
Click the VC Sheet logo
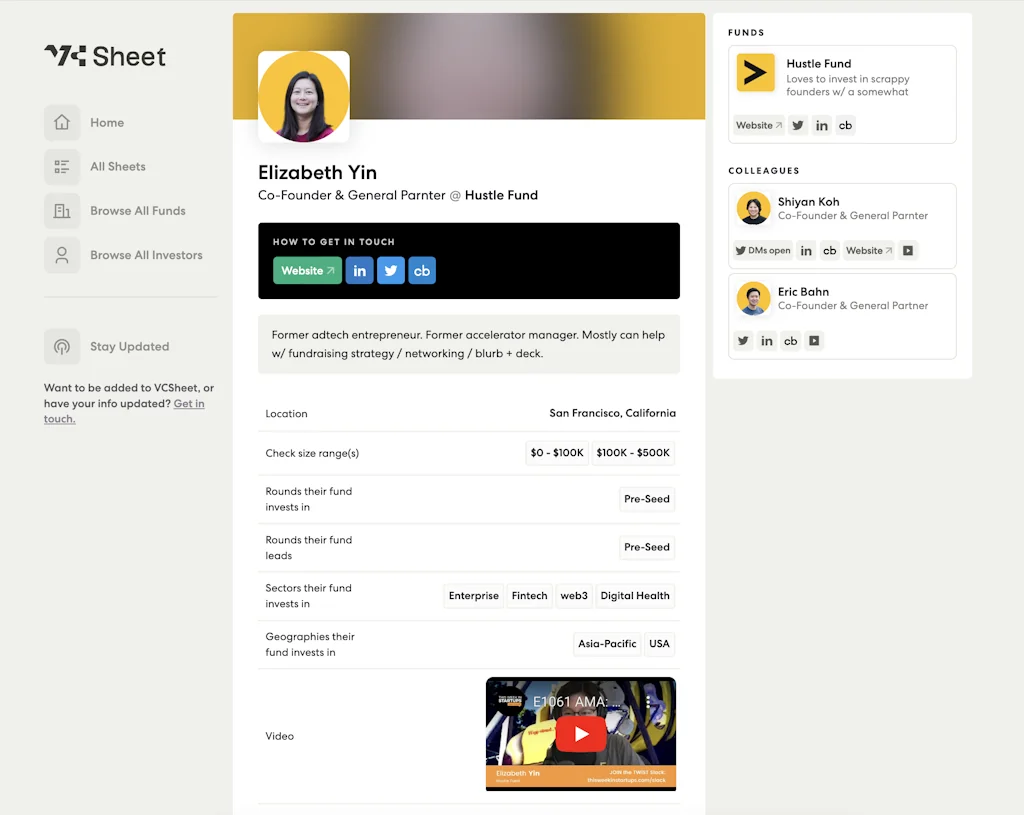click(x=104, y=57)
